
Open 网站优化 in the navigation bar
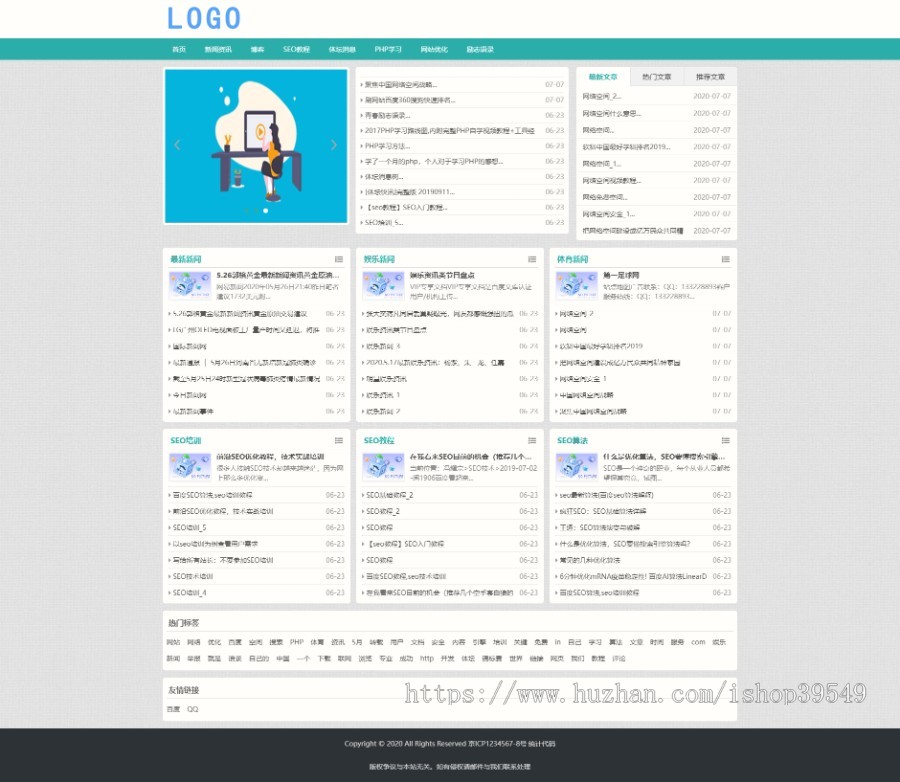pos(434,49)
